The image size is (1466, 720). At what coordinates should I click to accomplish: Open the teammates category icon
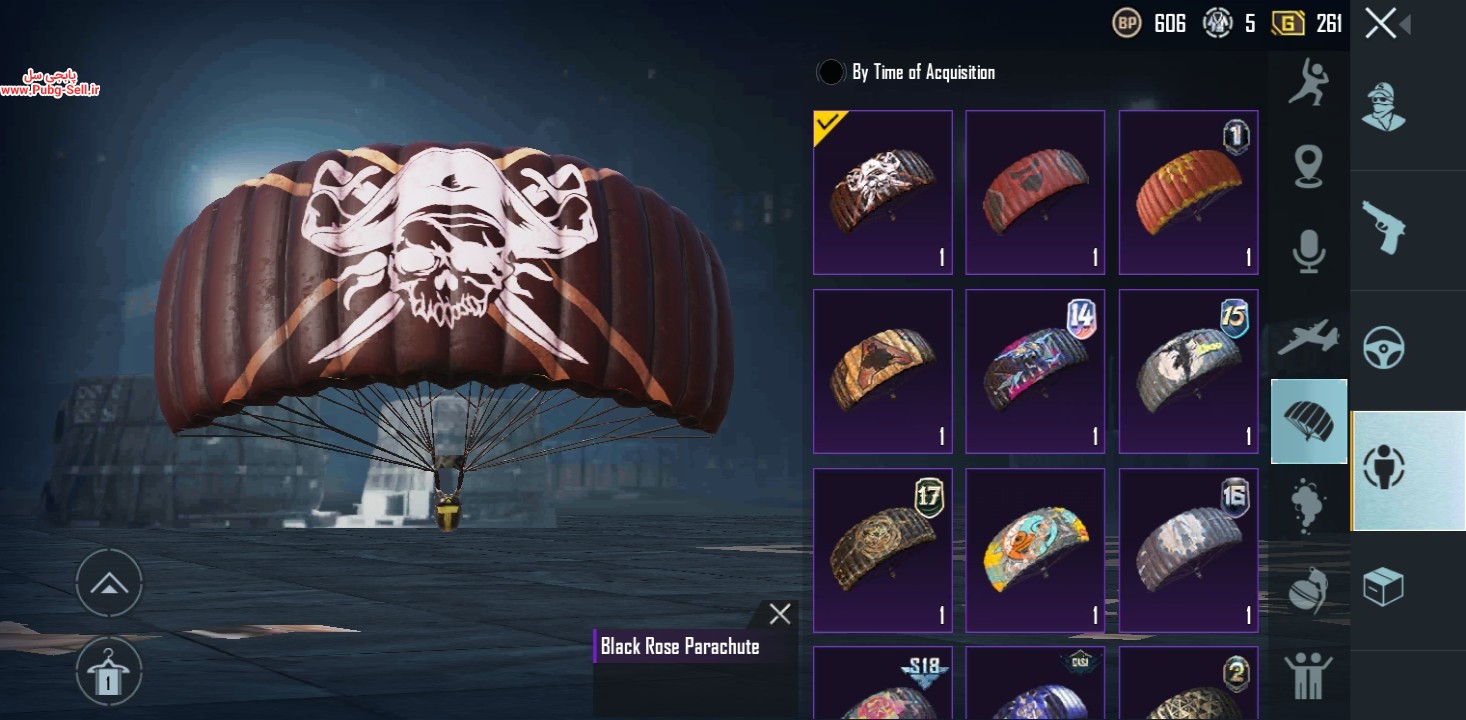[1309, 675]
